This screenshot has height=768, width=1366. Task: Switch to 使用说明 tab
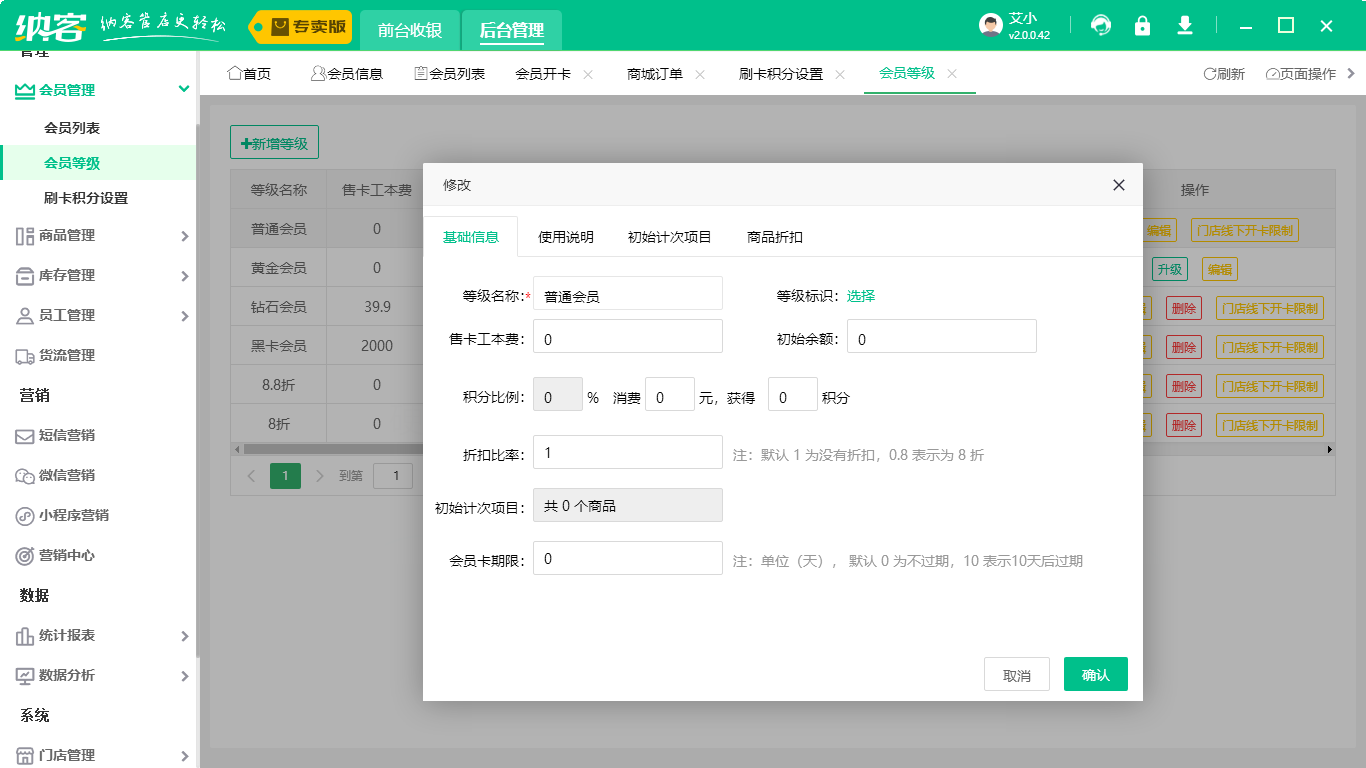point(566,237)
